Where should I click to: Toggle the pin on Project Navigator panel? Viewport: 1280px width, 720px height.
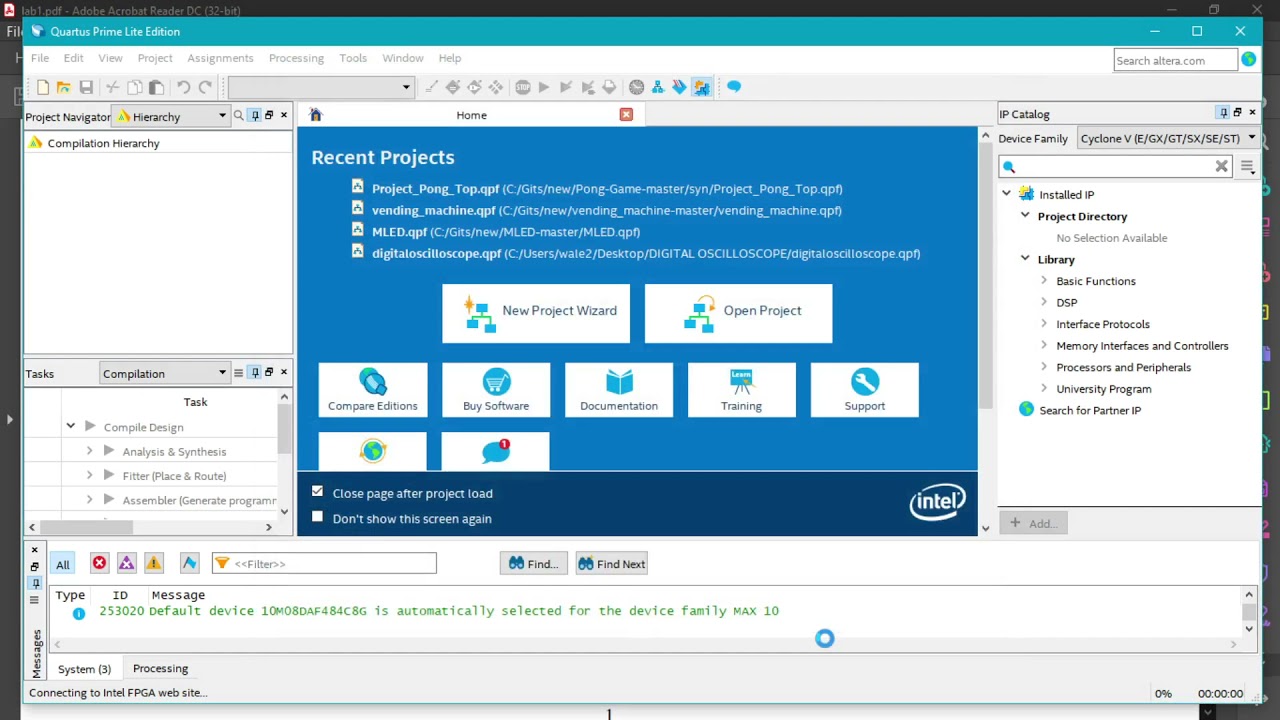click(255, 116)
